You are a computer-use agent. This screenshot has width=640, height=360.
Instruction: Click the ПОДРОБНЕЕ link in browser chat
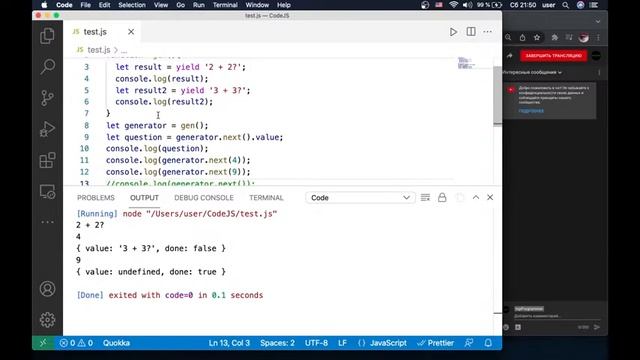coord(531,111)
